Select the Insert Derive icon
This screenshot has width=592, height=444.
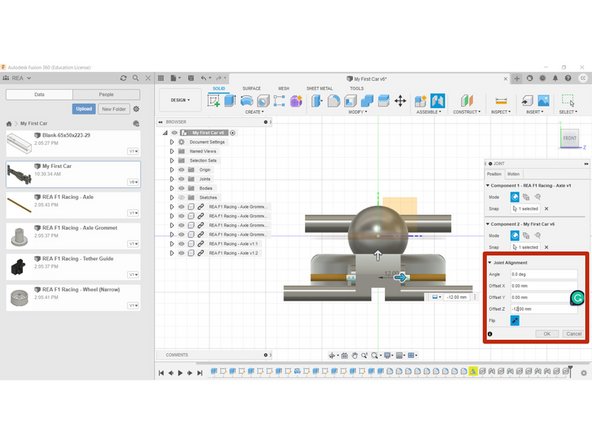click(527, 101)
